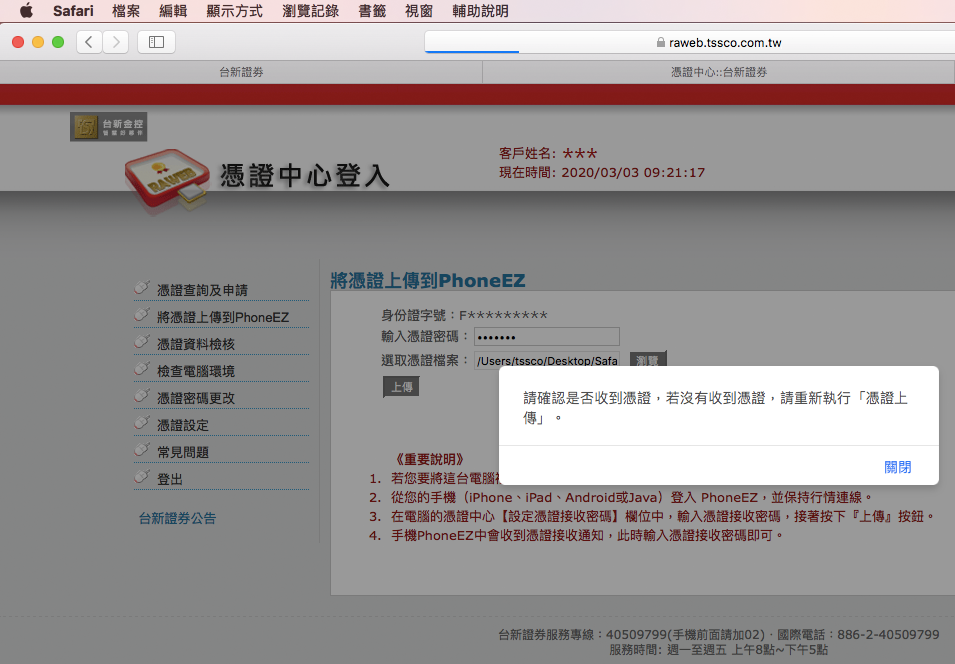
Task: Open 檢查電腦環境 in sidebar
Action: tap(196, 371)
